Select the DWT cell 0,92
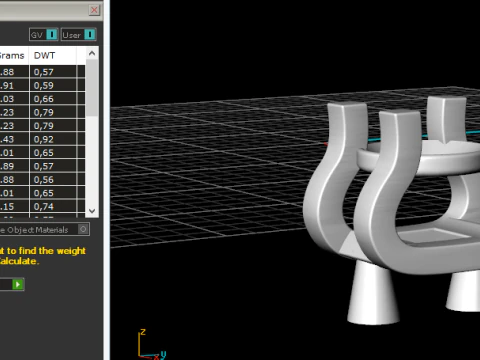The image size is (480, 360). pyautogui.click(x=53, y=139)
